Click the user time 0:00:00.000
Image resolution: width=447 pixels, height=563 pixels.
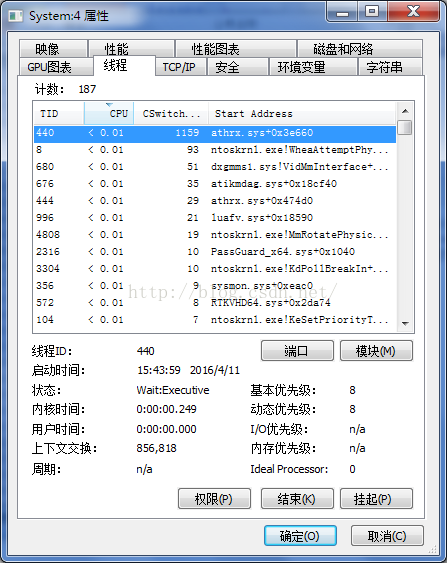[x=166, y=429]
